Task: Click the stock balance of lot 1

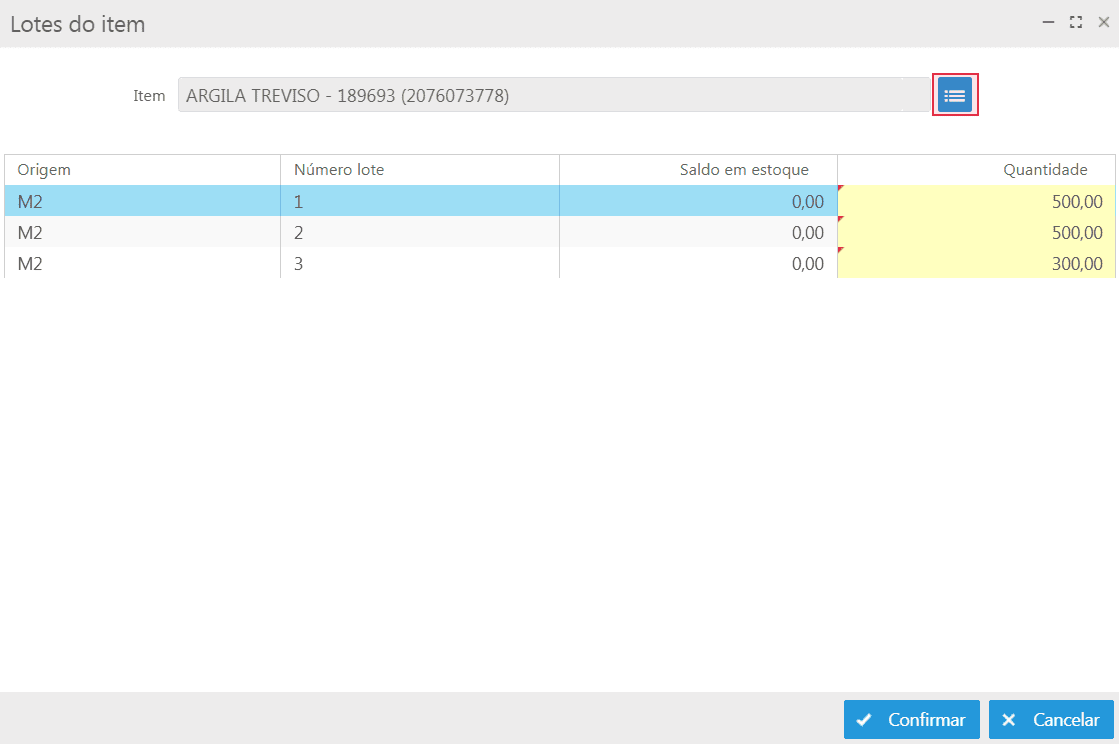Action: (x=698, y=202)
